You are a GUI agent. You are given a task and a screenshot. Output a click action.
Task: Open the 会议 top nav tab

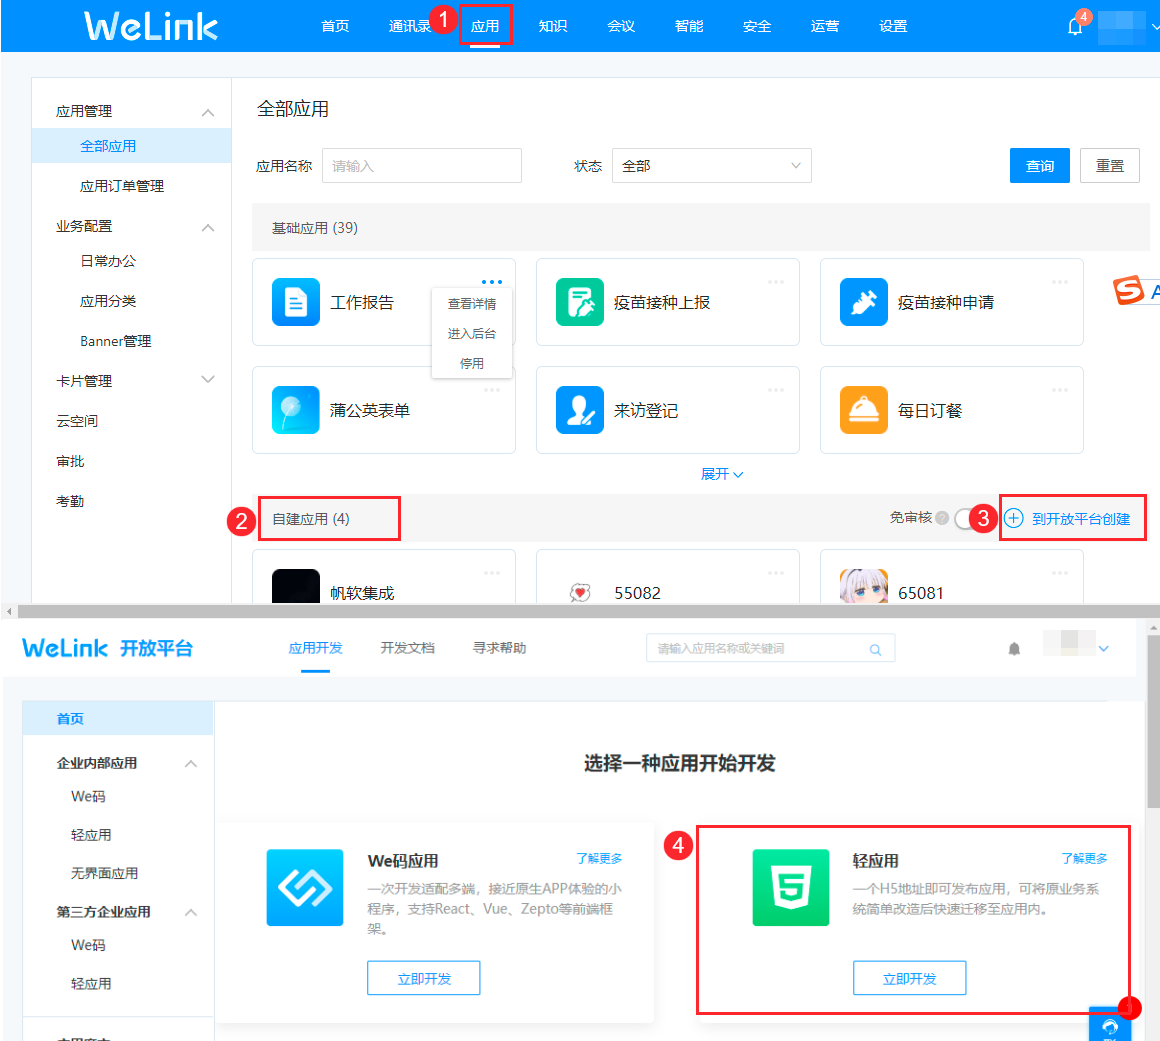(x=621, y=26)
